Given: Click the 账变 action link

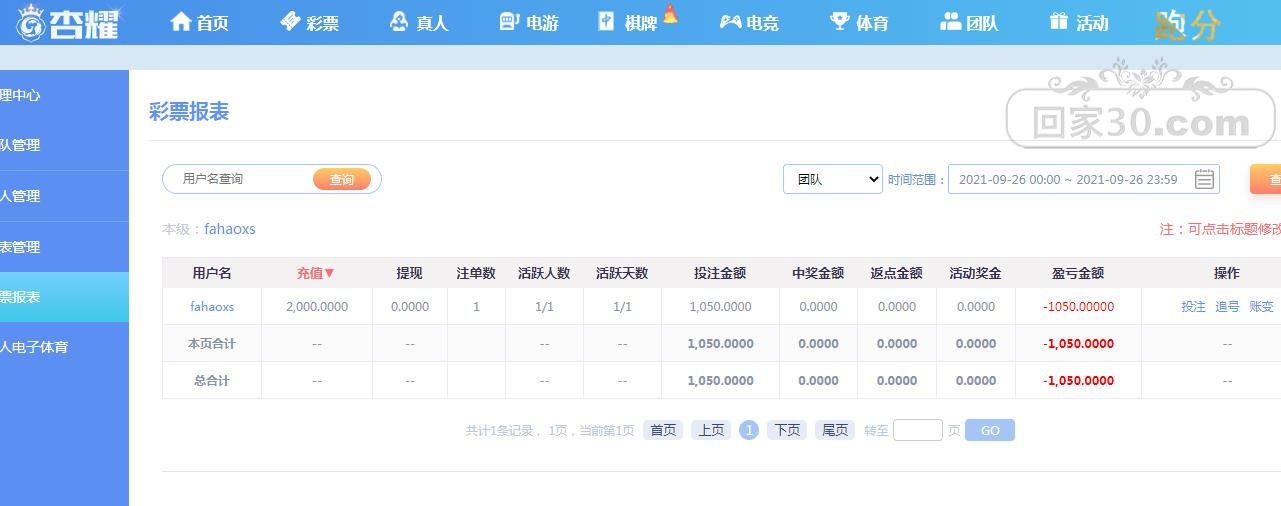Looking at the screenshot, I should 1261,307.
